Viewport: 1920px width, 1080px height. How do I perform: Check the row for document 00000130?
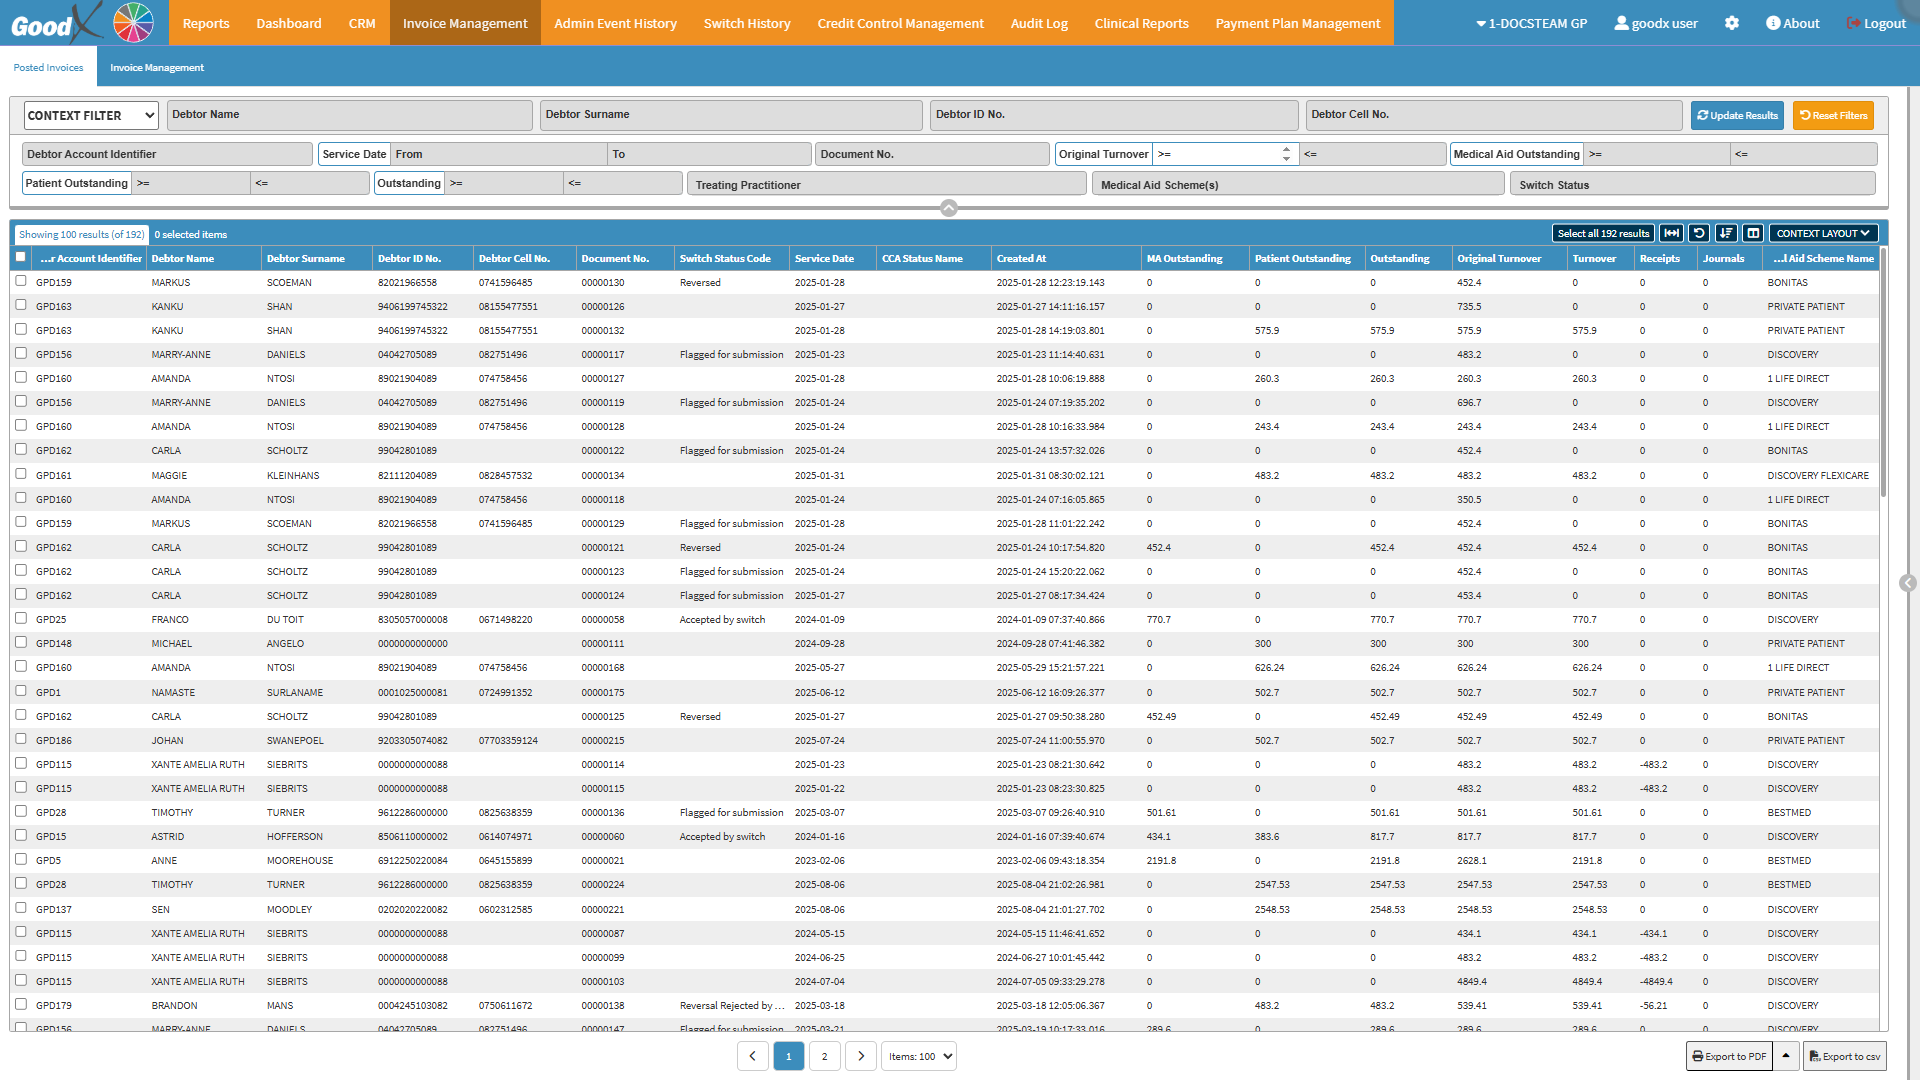(x=21, y=281)
